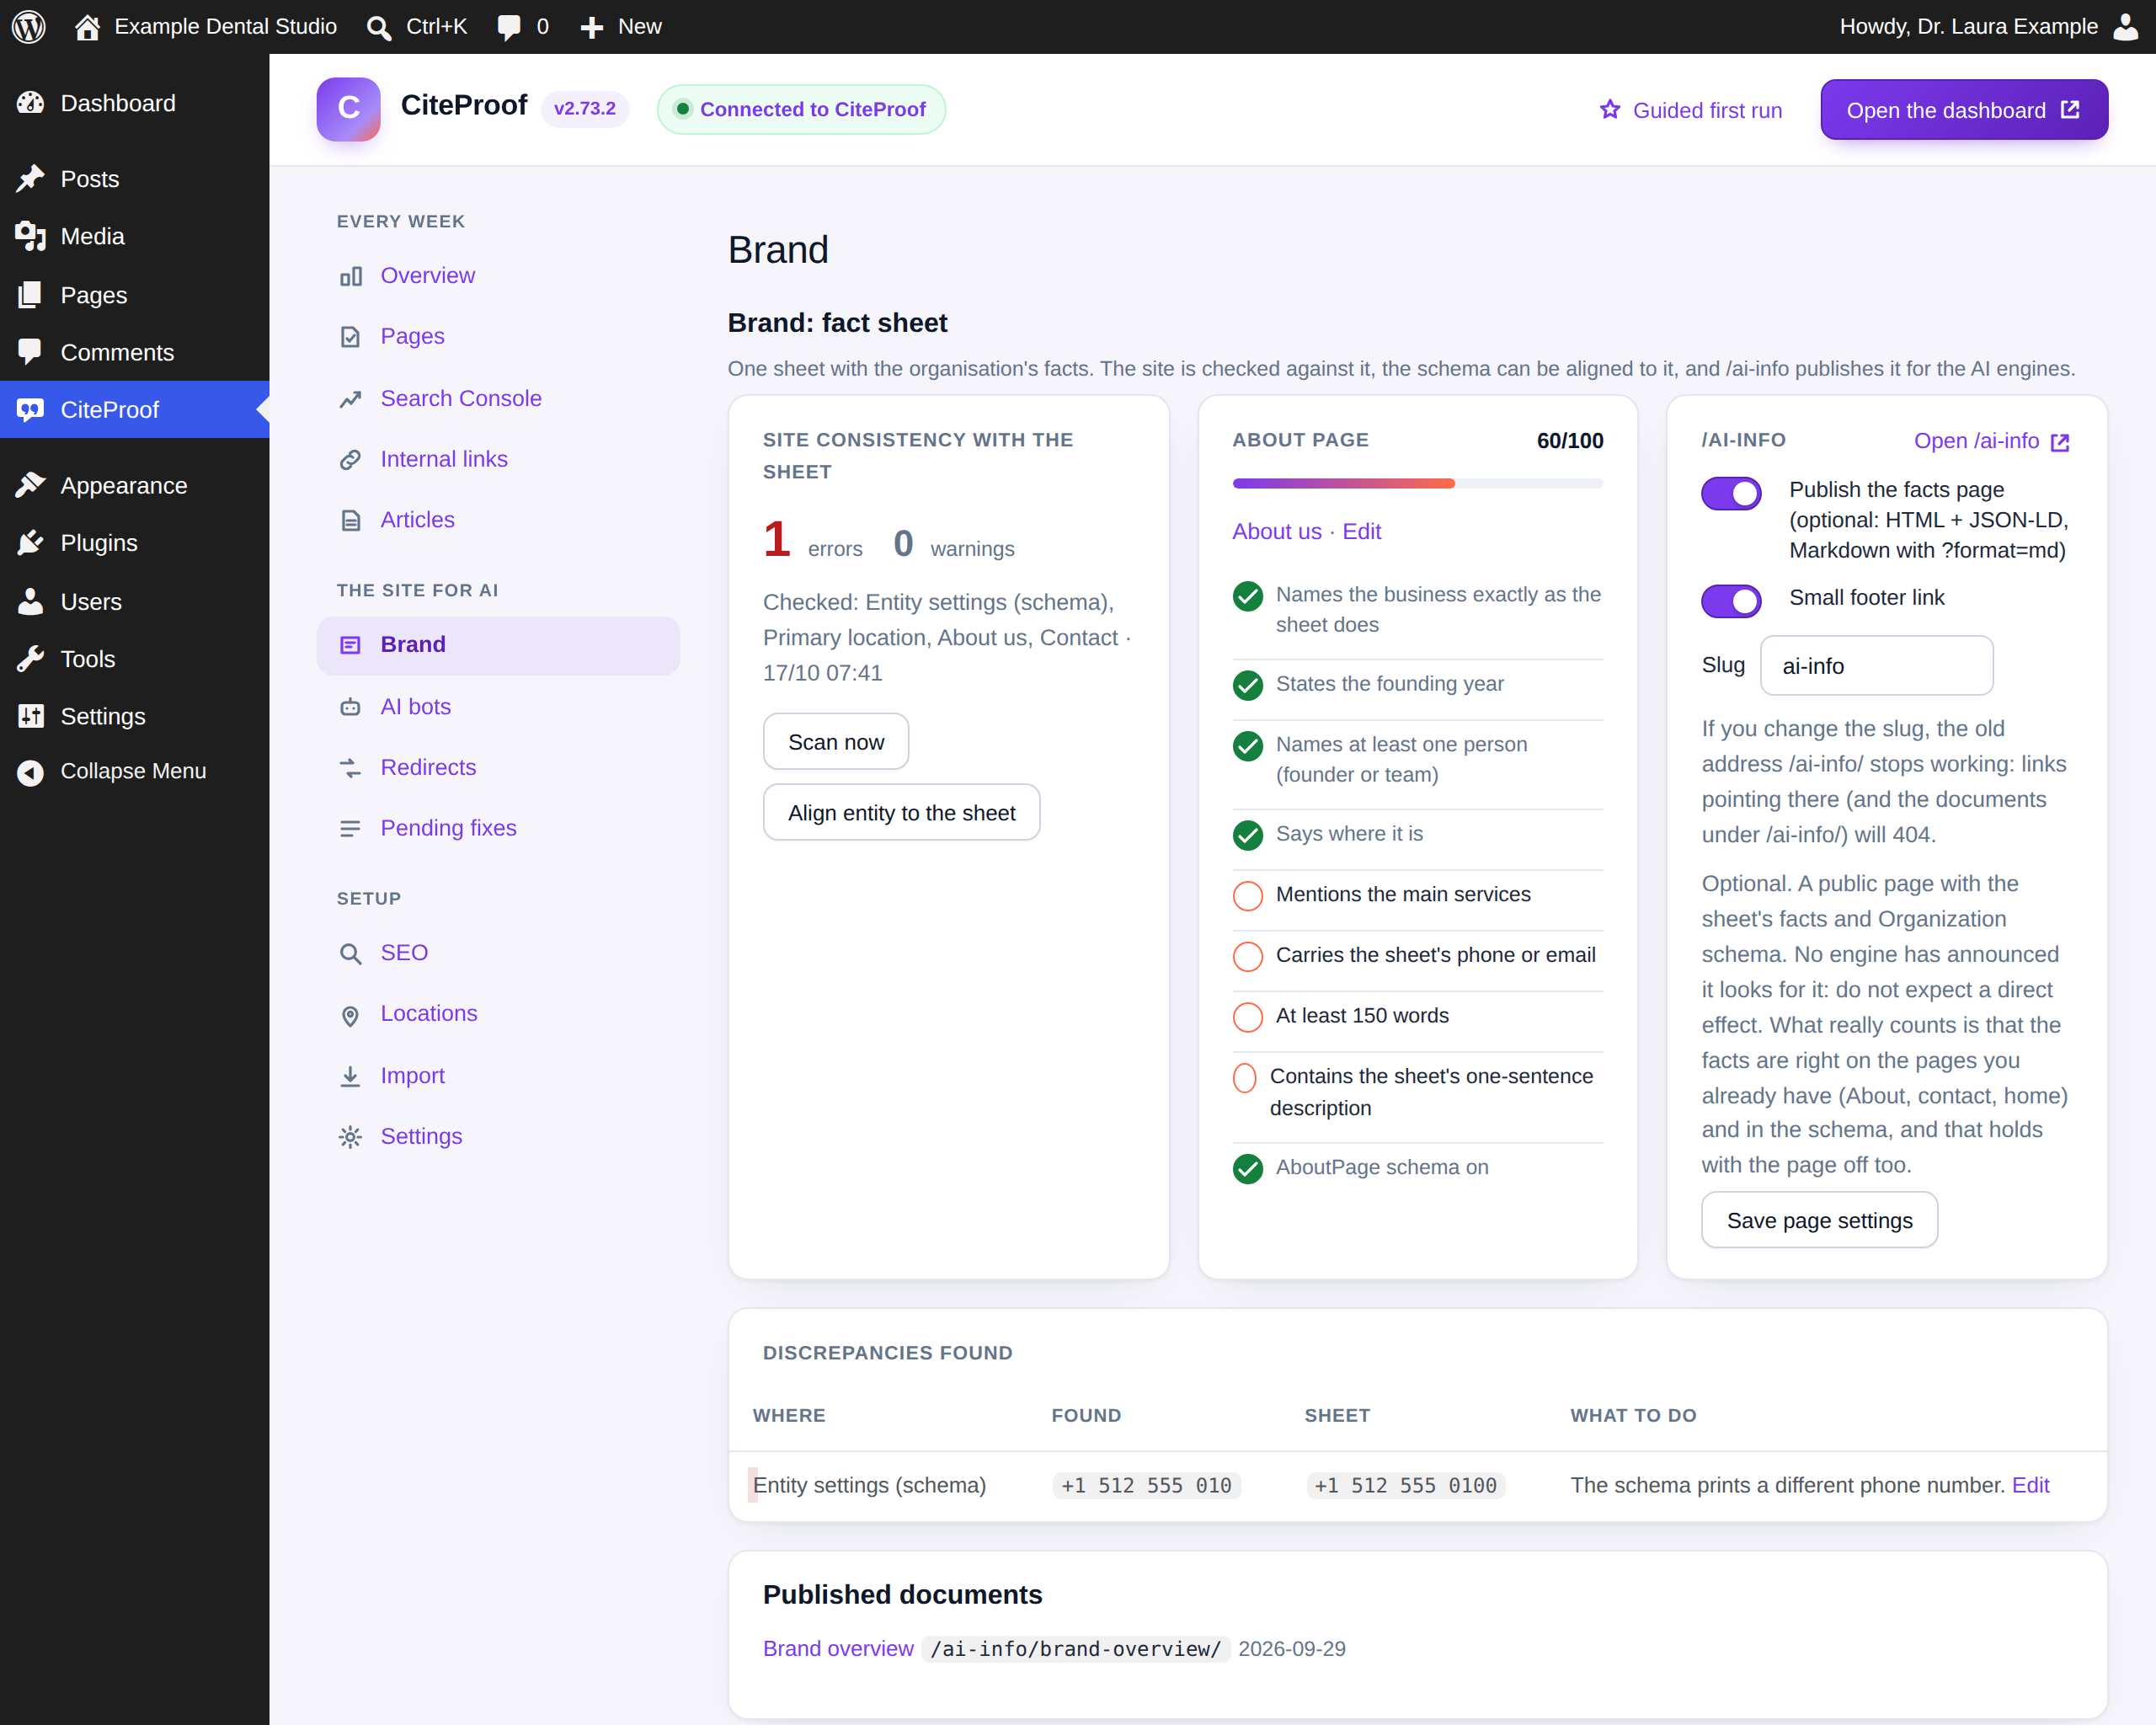This screenshot has height=1725, width=2156.
Task: Click the About us link
Action: pyautogui.click(x=1276, y=531)
